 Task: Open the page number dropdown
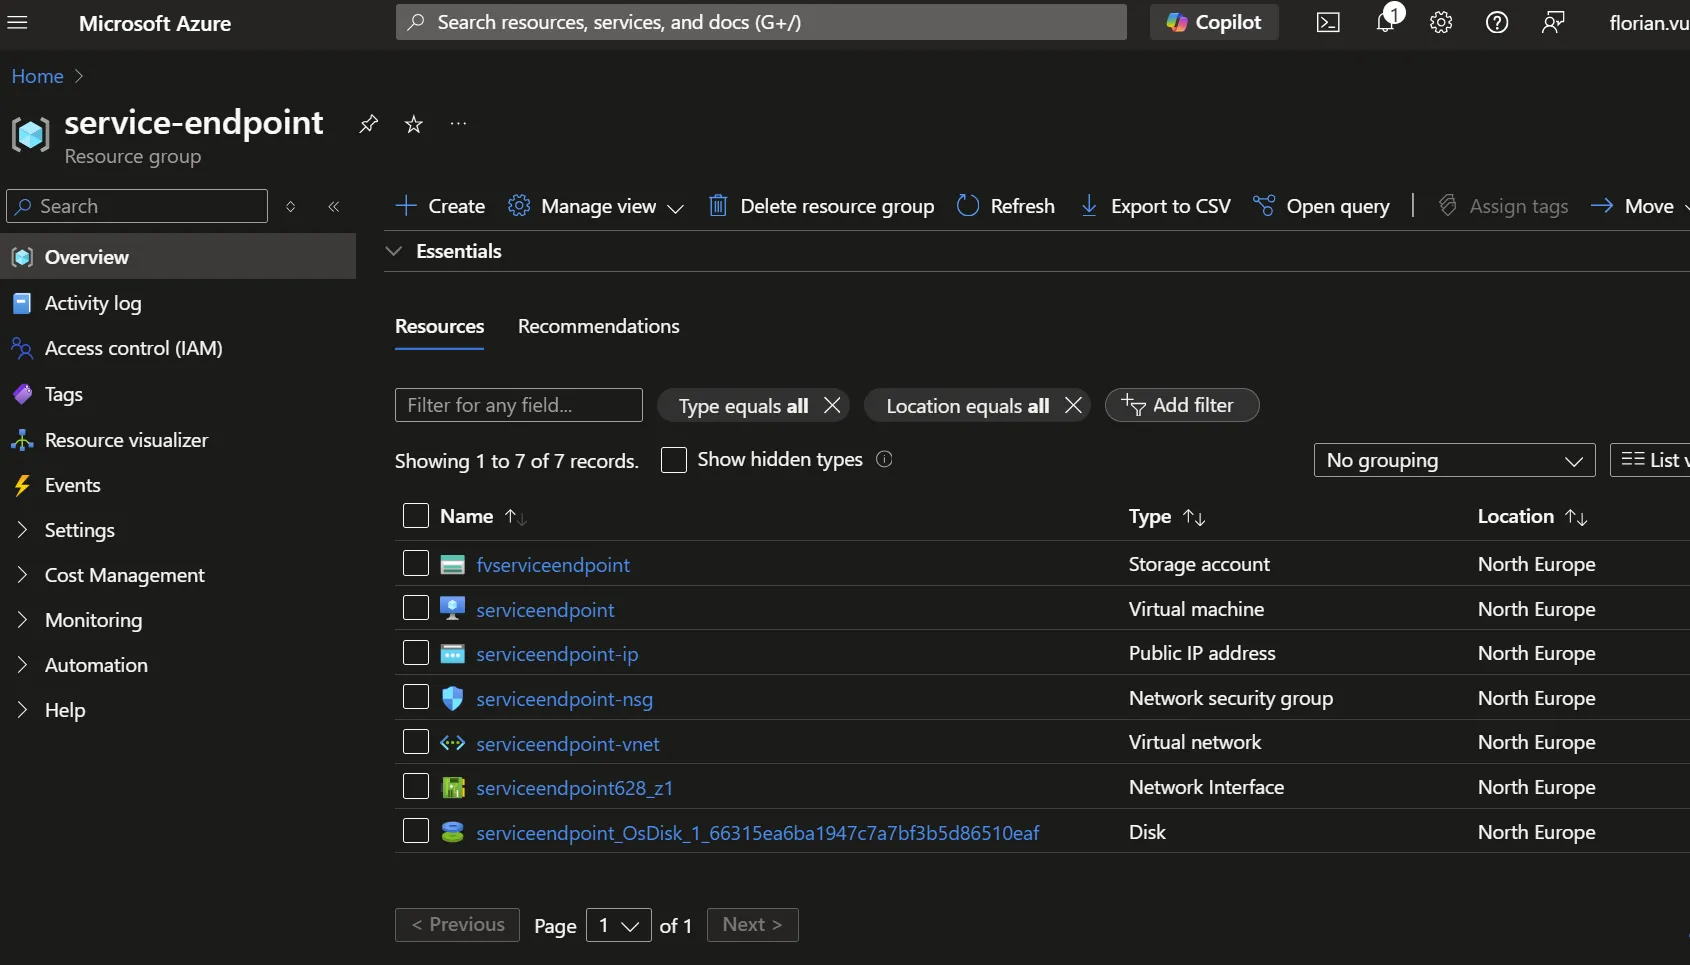tap(619, 925)
